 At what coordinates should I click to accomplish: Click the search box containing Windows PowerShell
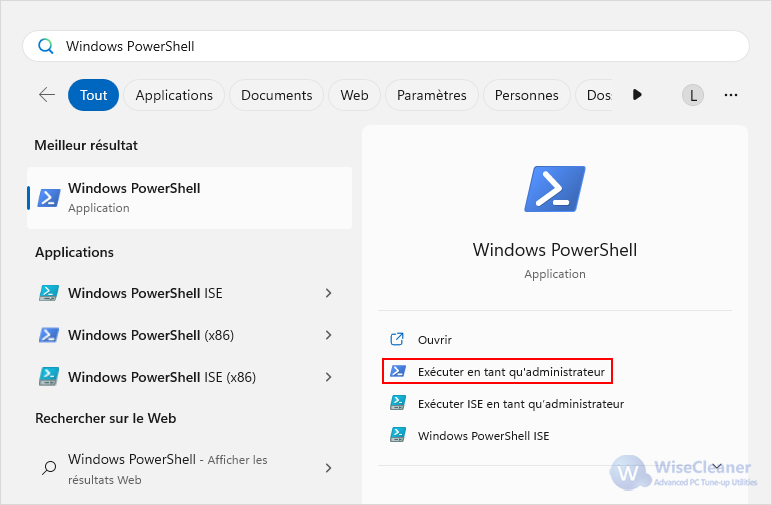[386, 46]
